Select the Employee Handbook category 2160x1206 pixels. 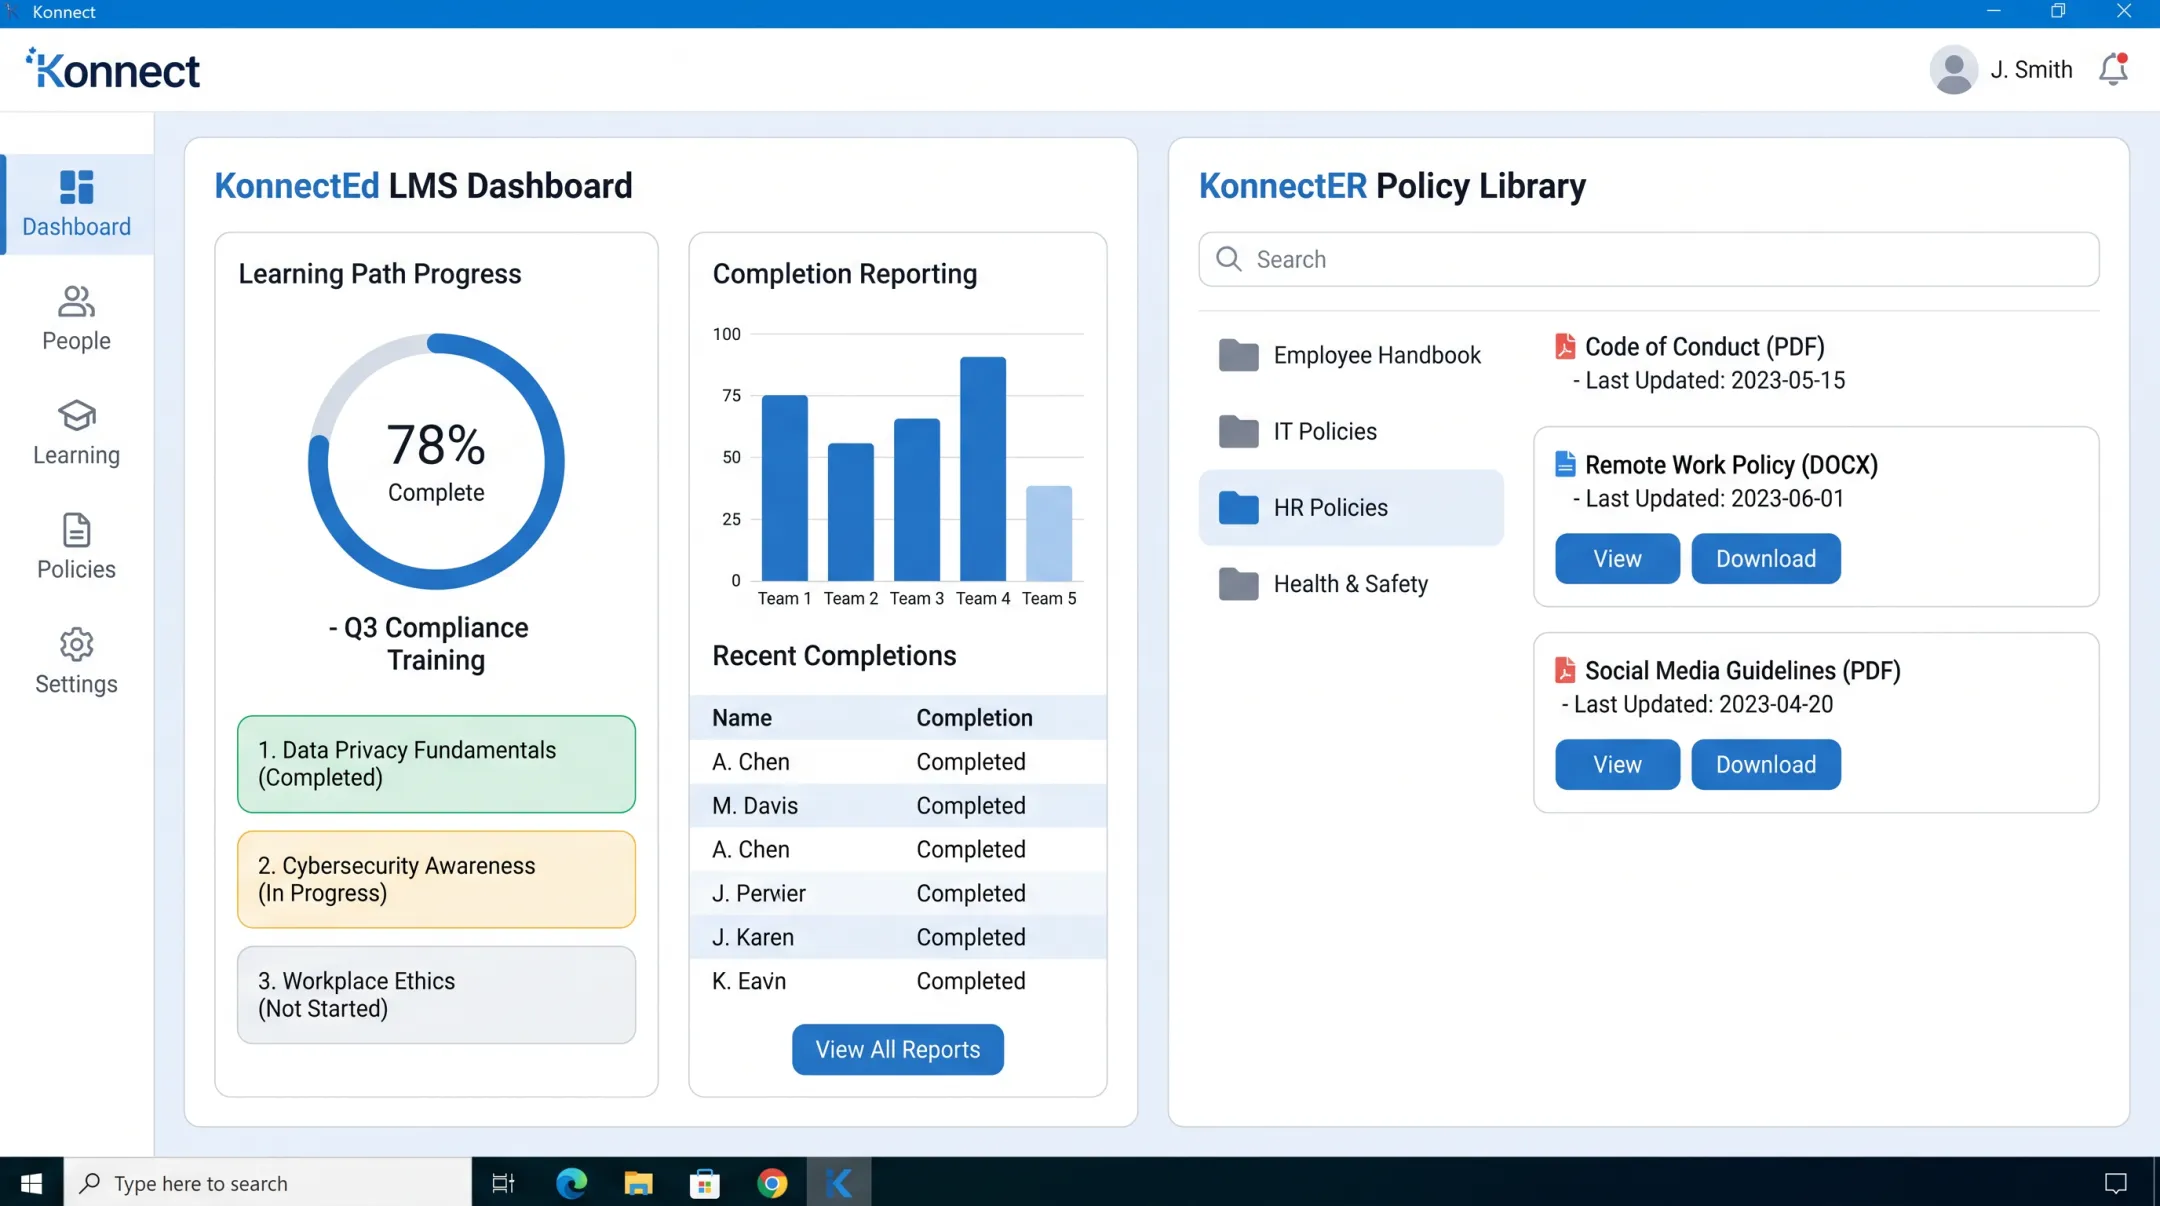click(x=1351, y=355)
